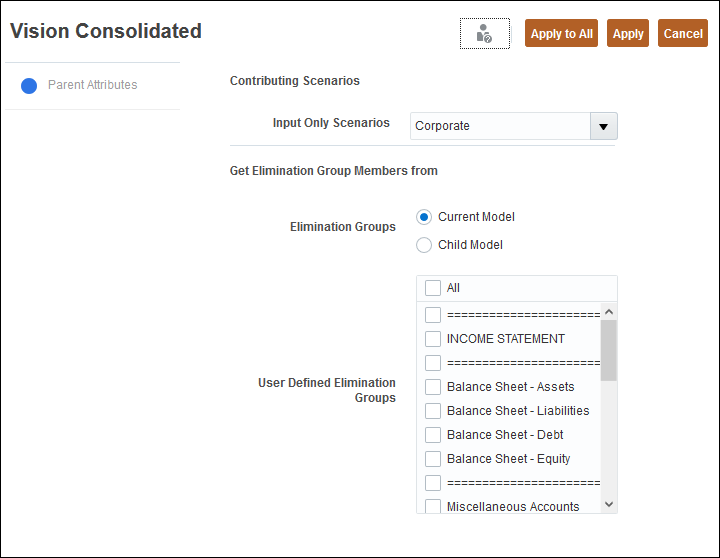
Task: Click the list scroll down arrow
Action: click(609, 504)
